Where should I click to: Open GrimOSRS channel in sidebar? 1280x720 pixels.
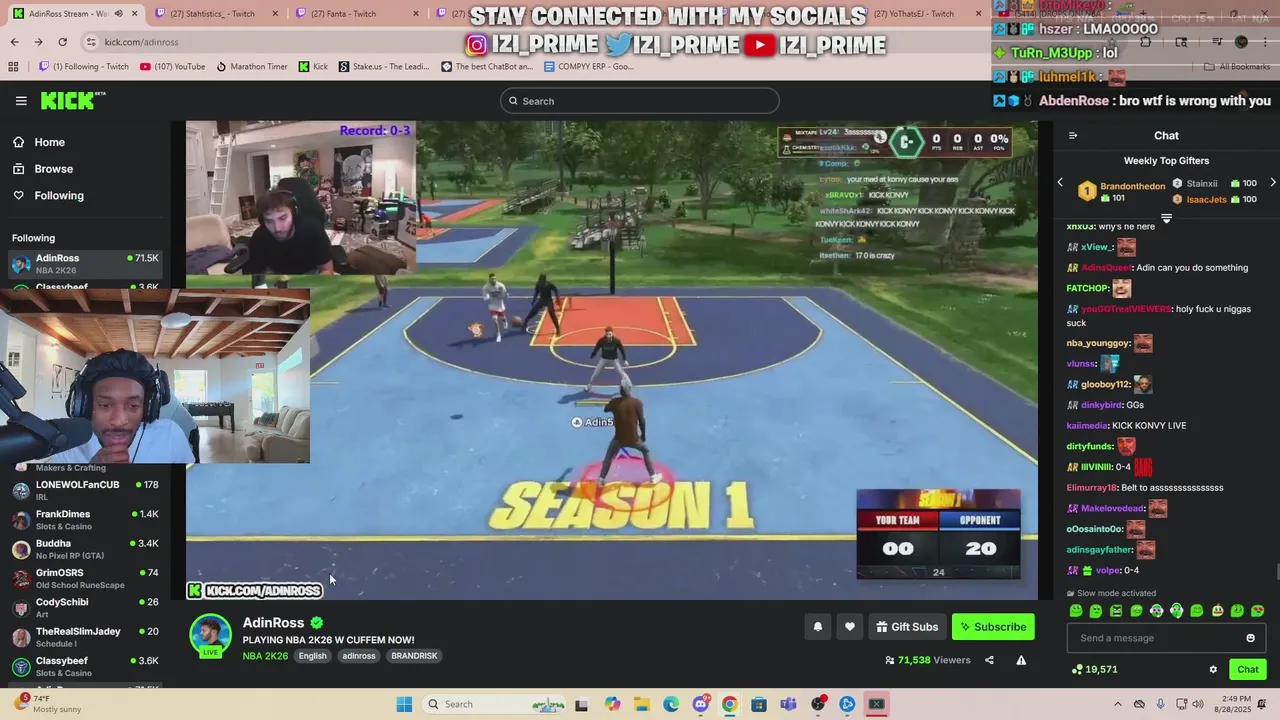pyautogui.click(x=85, y=579)
